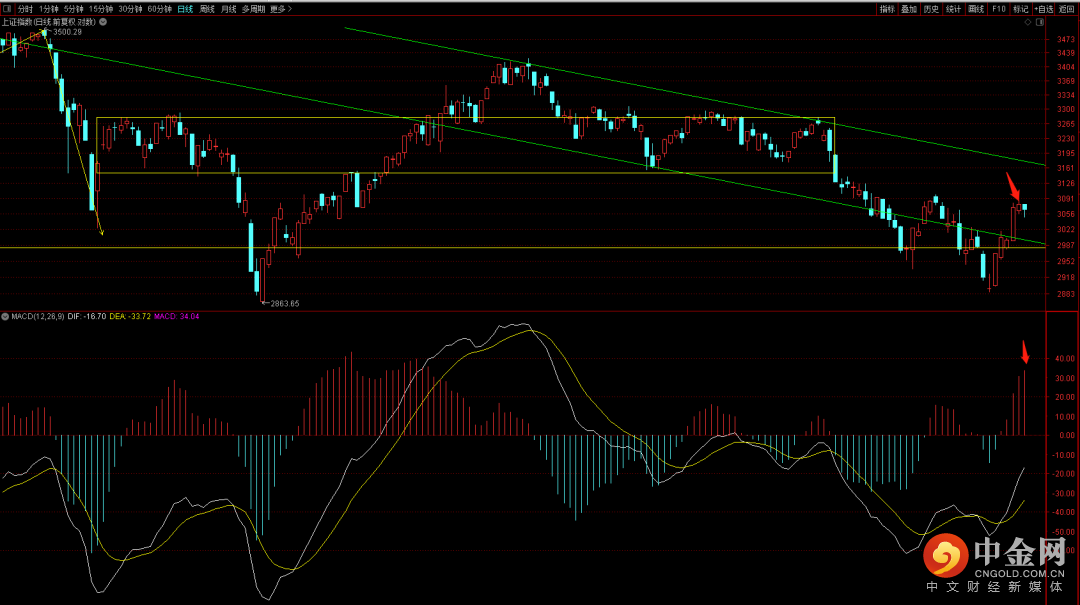Click the panel layout icon at top-left
This screenshot has width=1080, height=605.
tap(7, 9)
